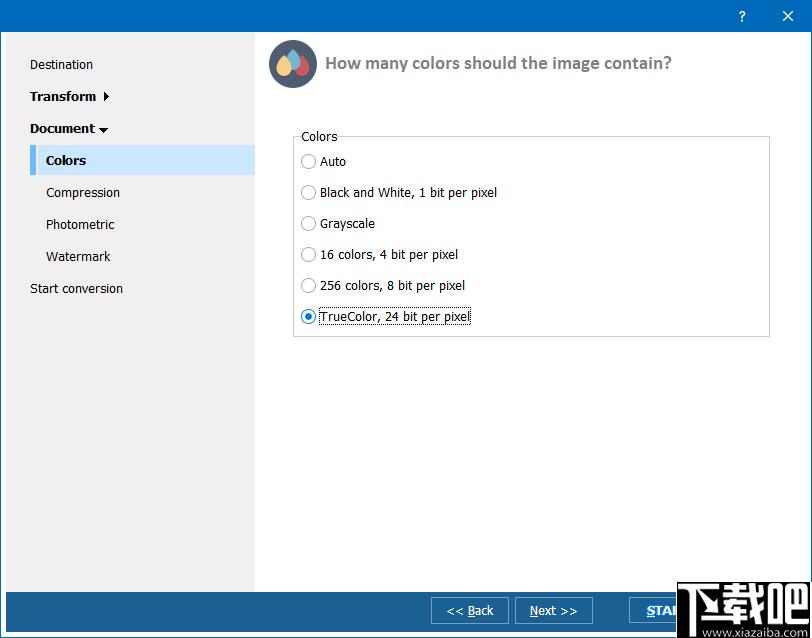Close the conversion wizard window
The width and height of the screenshot is (812, 638).
click(x=788, y=16)
